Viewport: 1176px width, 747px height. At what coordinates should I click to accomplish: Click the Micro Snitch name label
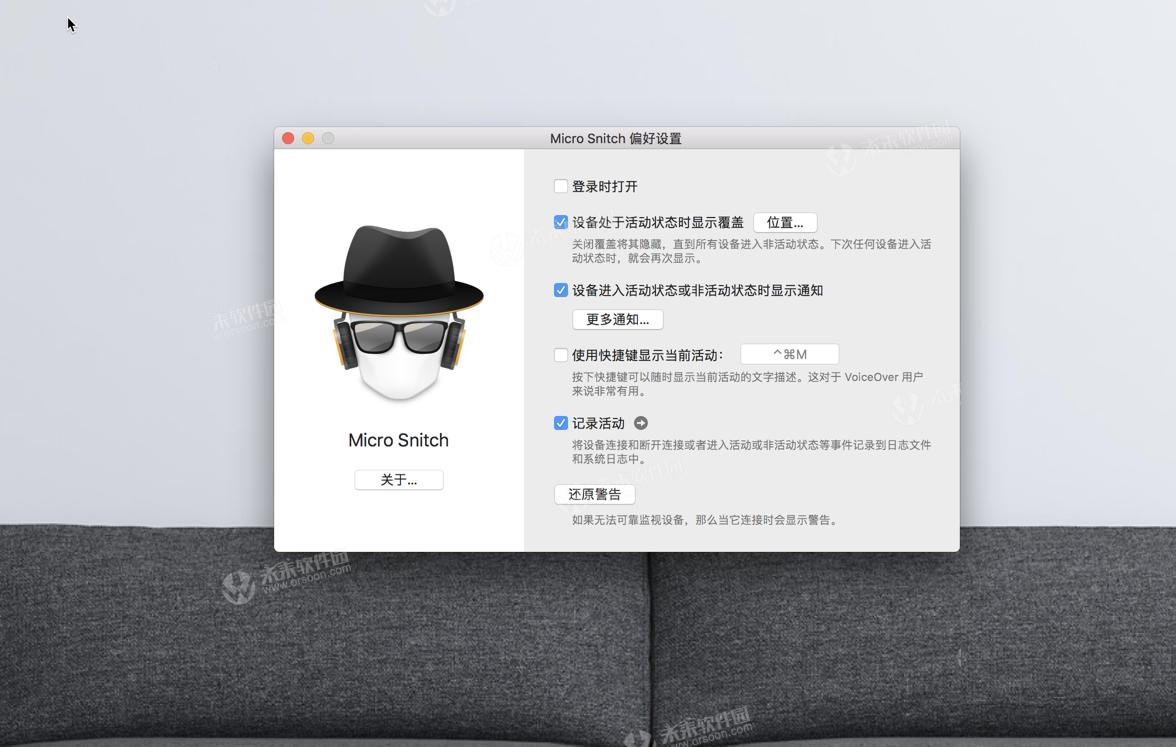click(398, 440)
